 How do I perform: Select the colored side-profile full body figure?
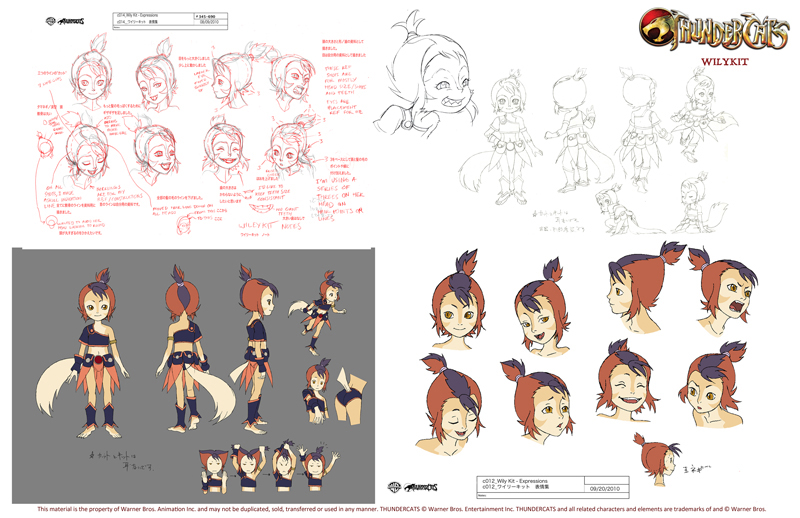coord(255,350)
